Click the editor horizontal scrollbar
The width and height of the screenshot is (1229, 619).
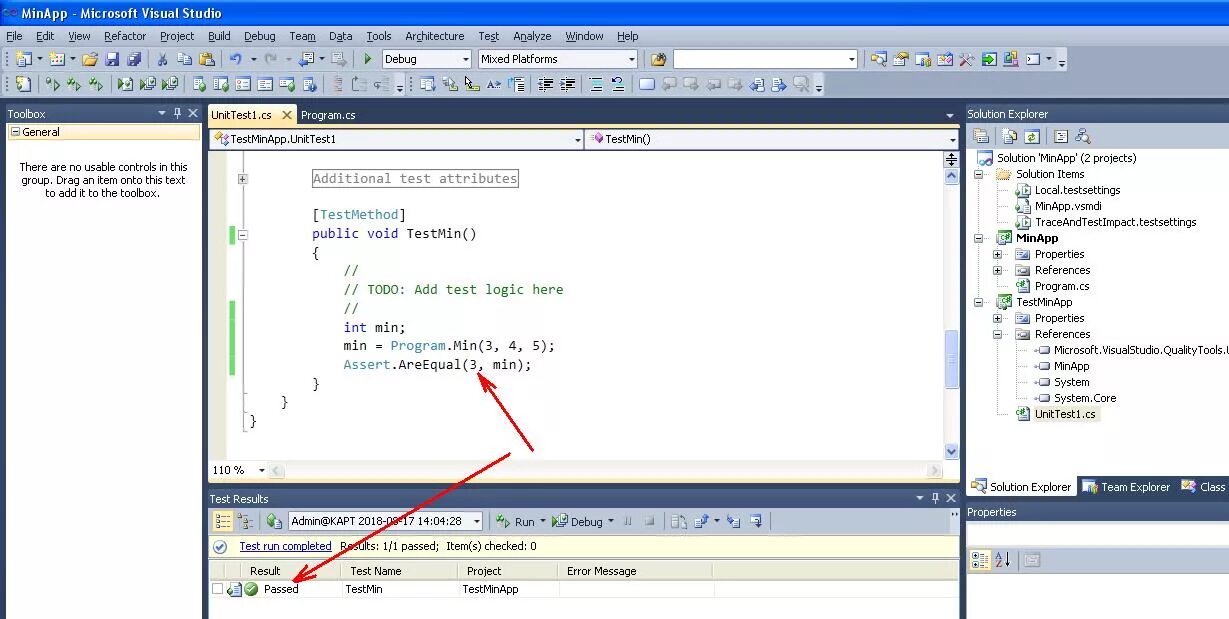click(x=606, y=470)
